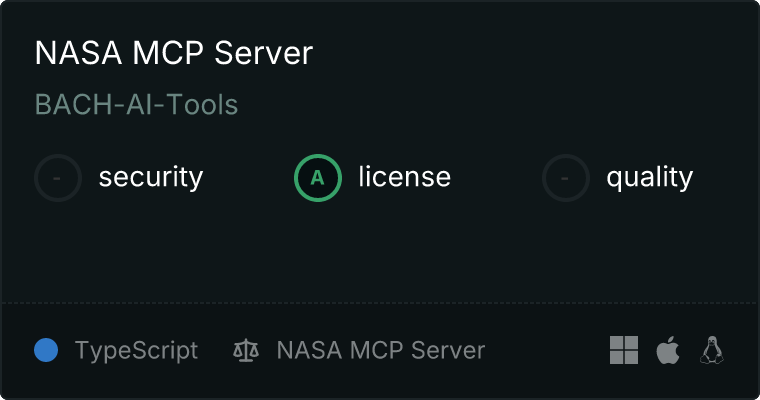Click the dashed divider above the footer
Viewport: 760px width, 400px height.
[380, 302]
